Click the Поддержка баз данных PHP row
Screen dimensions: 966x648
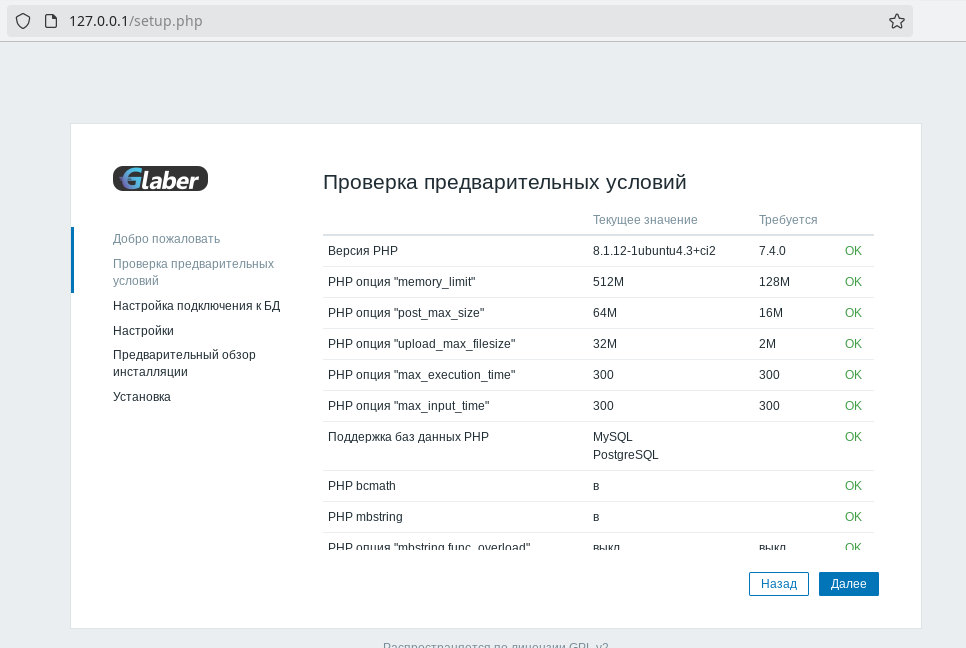click(x=407, y=437)
